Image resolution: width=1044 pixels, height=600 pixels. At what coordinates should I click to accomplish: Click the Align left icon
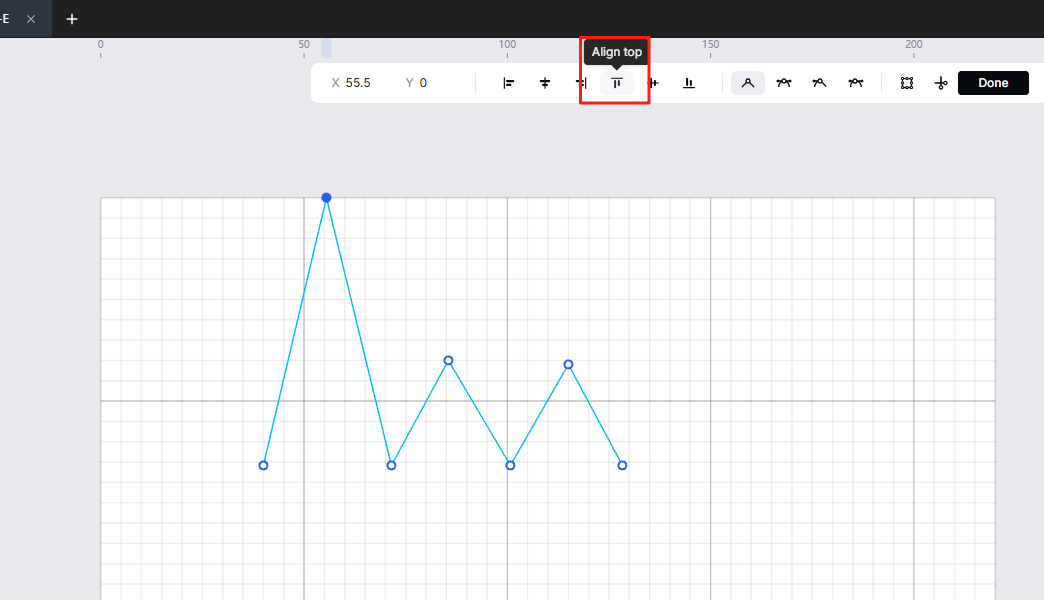pos(508,83)
